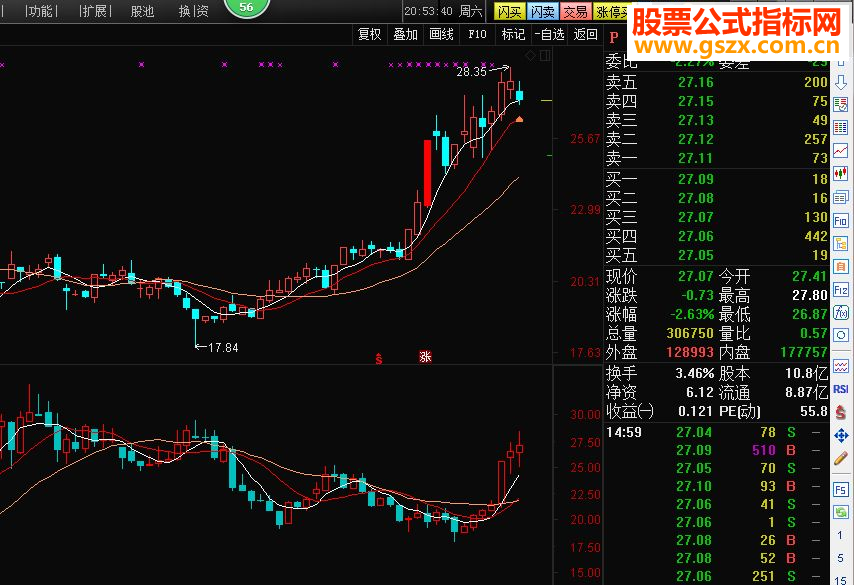
Task: Click 标记 mark option in chart toolbar
Action: click(513, 34)
